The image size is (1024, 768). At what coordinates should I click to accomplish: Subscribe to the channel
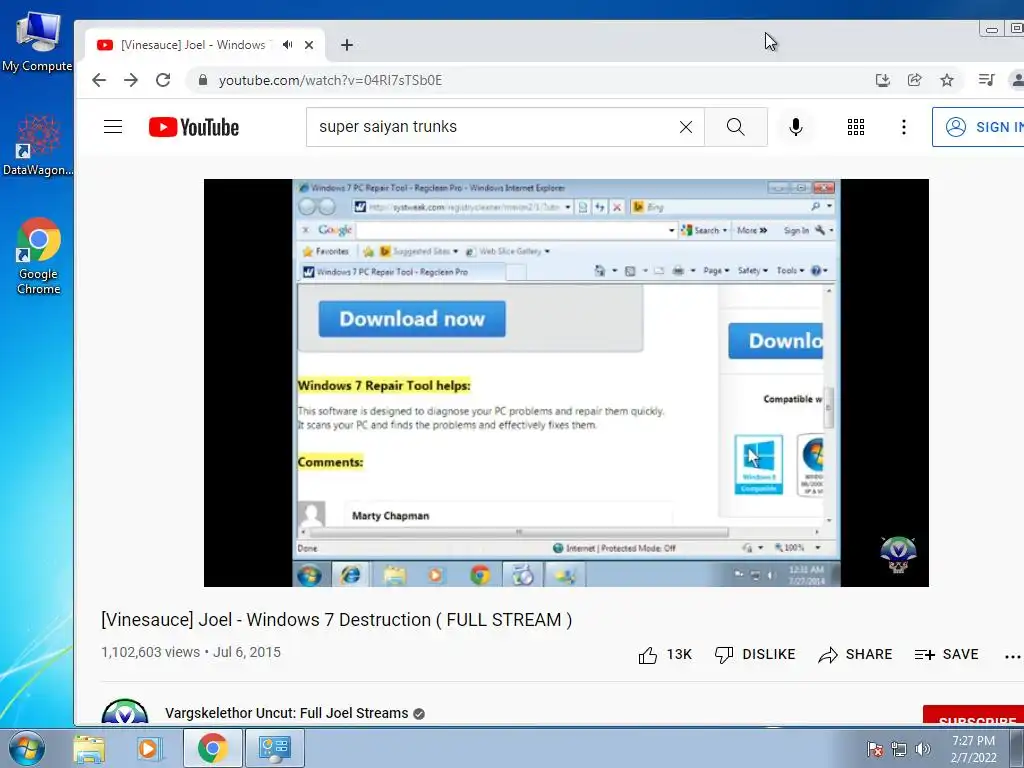click(x=974, y=716)
